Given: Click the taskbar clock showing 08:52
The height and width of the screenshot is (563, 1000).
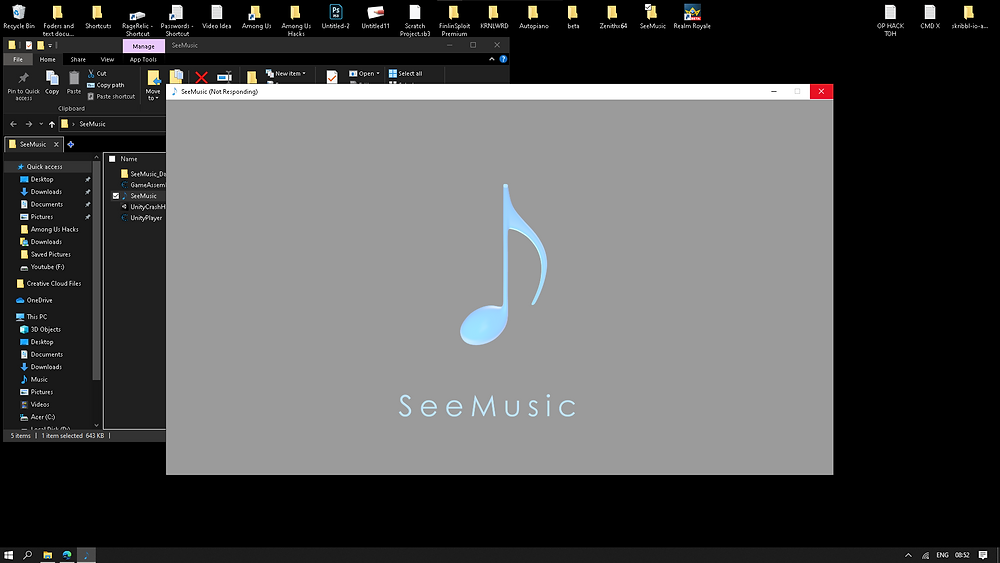Looking at the screenshot, I should click(962, 555).
